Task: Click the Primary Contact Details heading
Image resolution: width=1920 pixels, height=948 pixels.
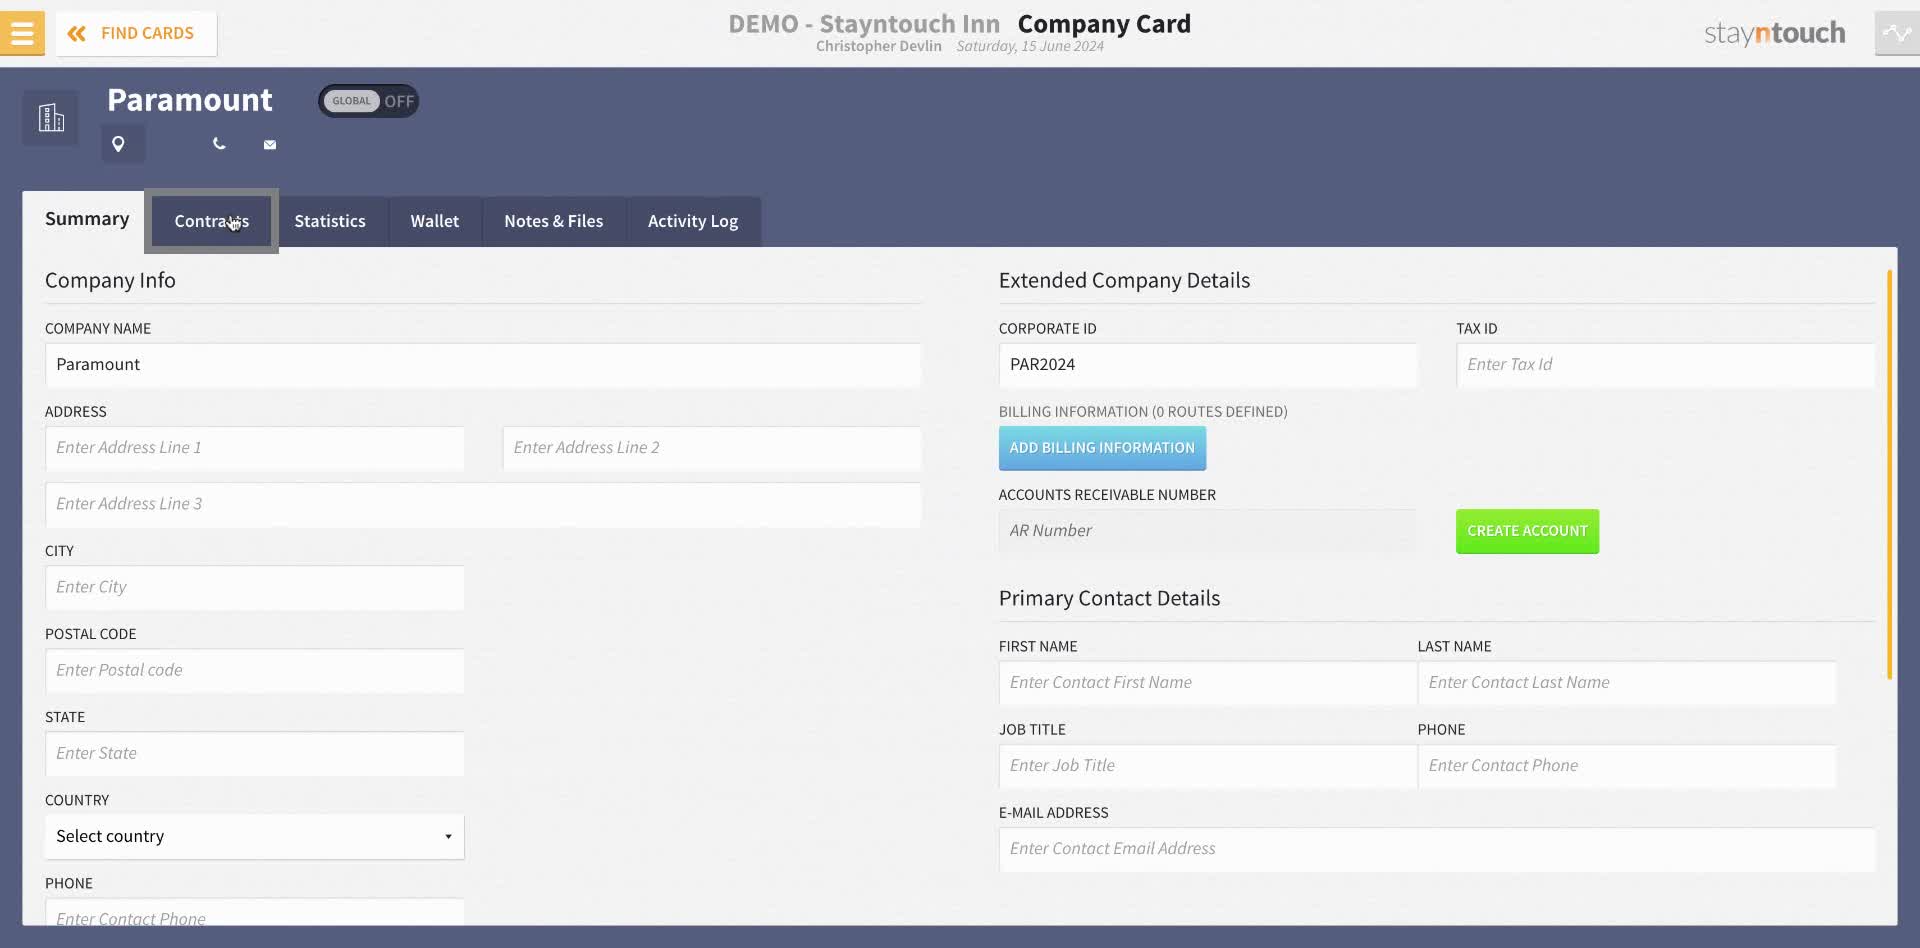Action: tap(1109, 599)
